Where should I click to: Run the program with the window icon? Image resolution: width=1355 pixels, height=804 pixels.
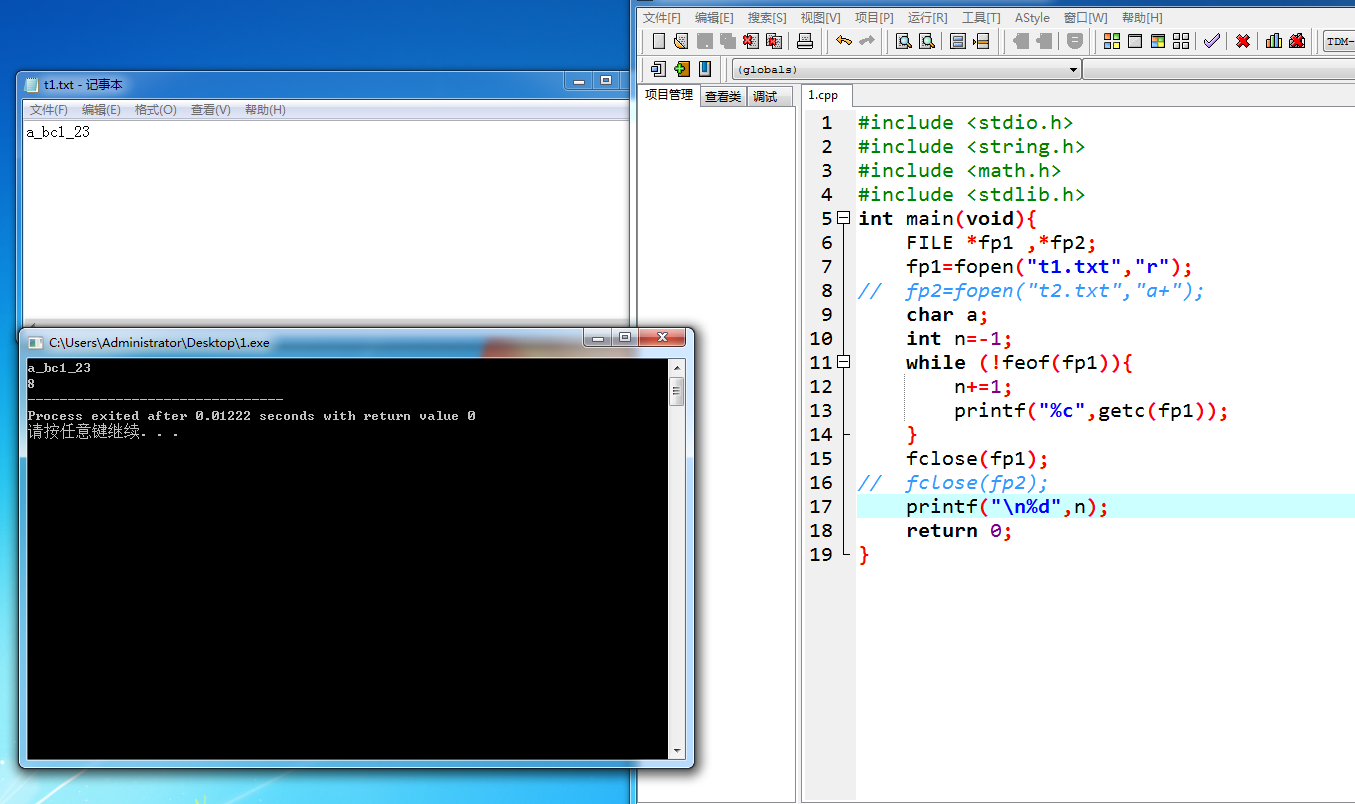coord(1134,41)
